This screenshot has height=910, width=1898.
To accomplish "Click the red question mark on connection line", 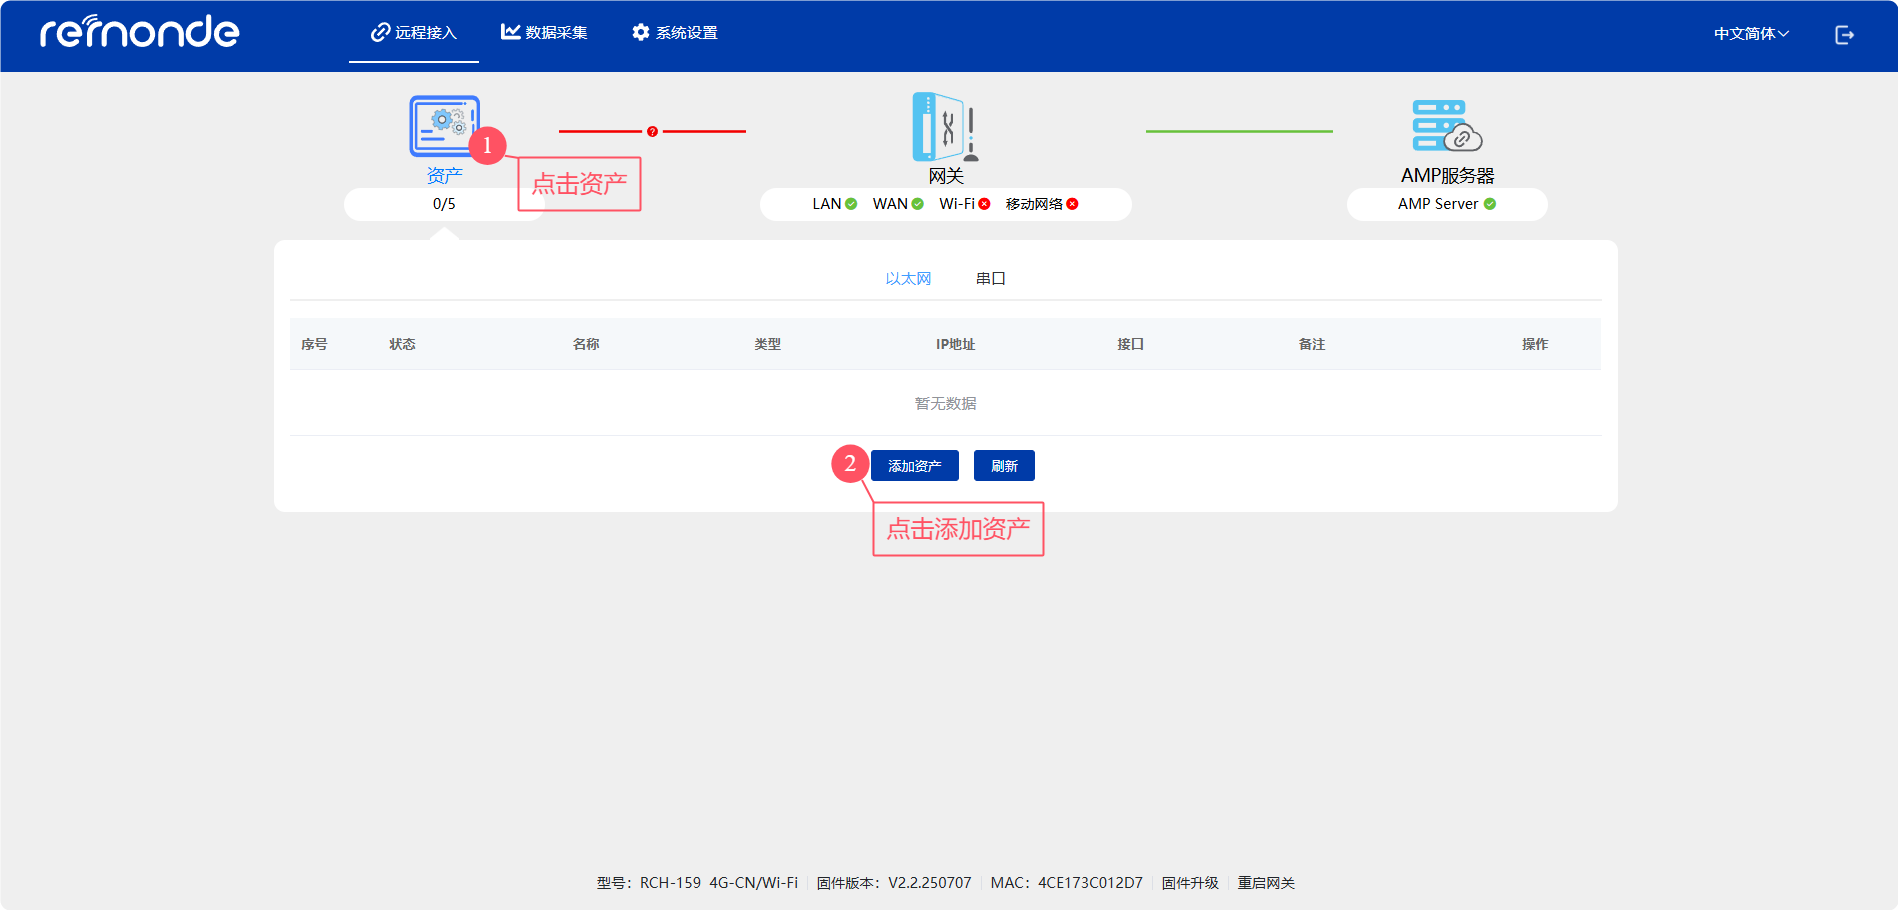I will (x=652, y=131).
